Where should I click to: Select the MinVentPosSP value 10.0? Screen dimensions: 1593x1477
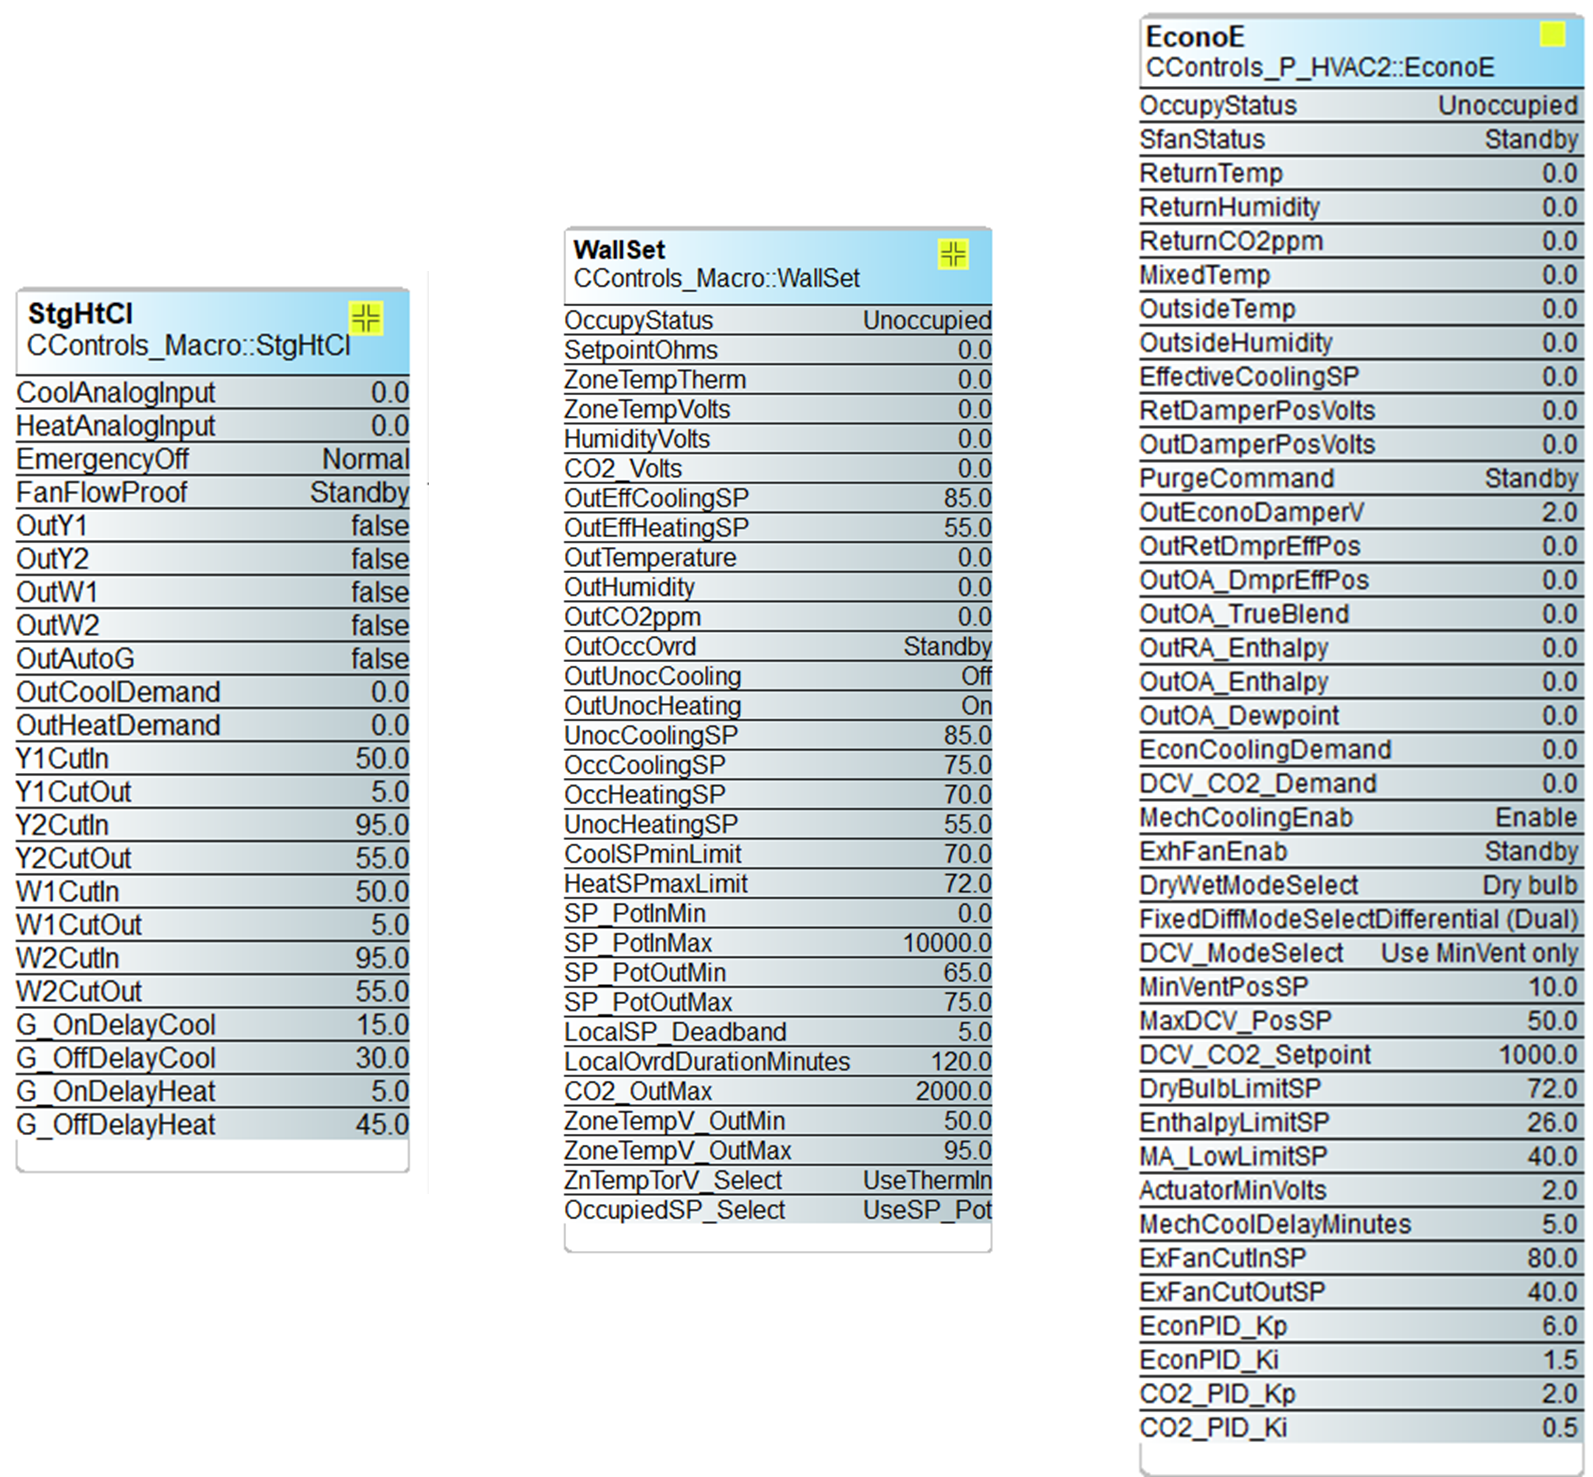pyautogui.click(x=1552, y=988)
